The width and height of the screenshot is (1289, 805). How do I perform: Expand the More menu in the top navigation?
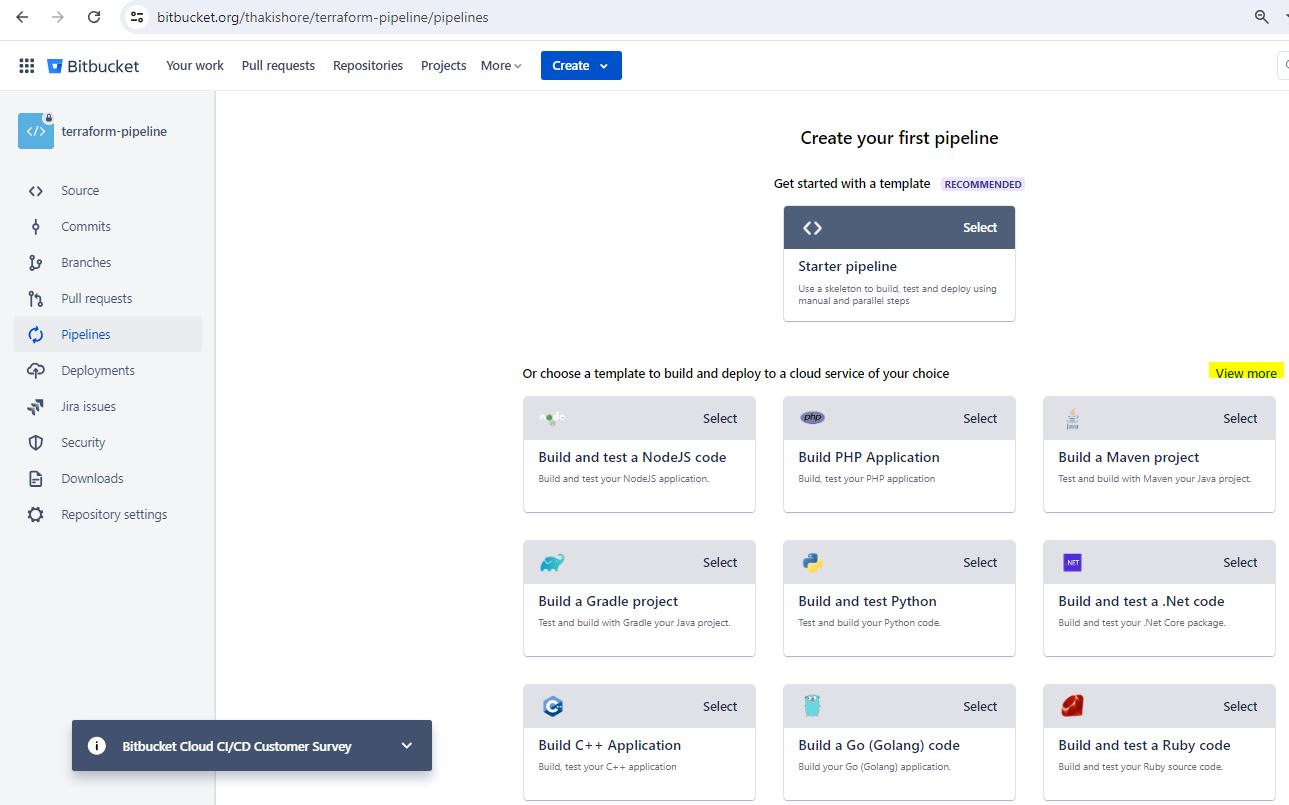click(501, 66)
